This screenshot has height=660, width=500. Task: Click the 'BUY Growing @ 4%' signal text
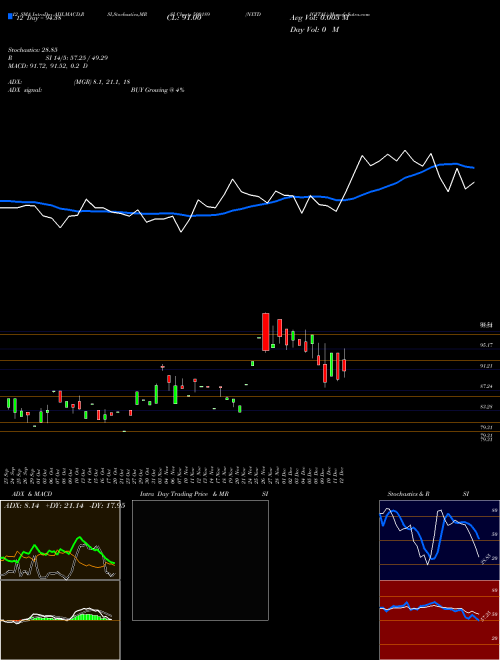pos(157,90)
